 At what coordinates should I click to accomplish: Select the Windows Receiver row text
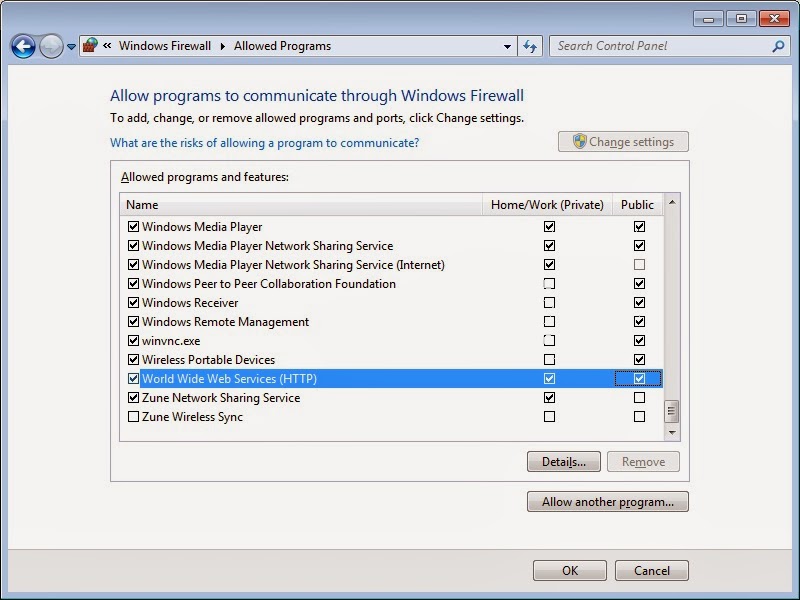click(190, 303)
